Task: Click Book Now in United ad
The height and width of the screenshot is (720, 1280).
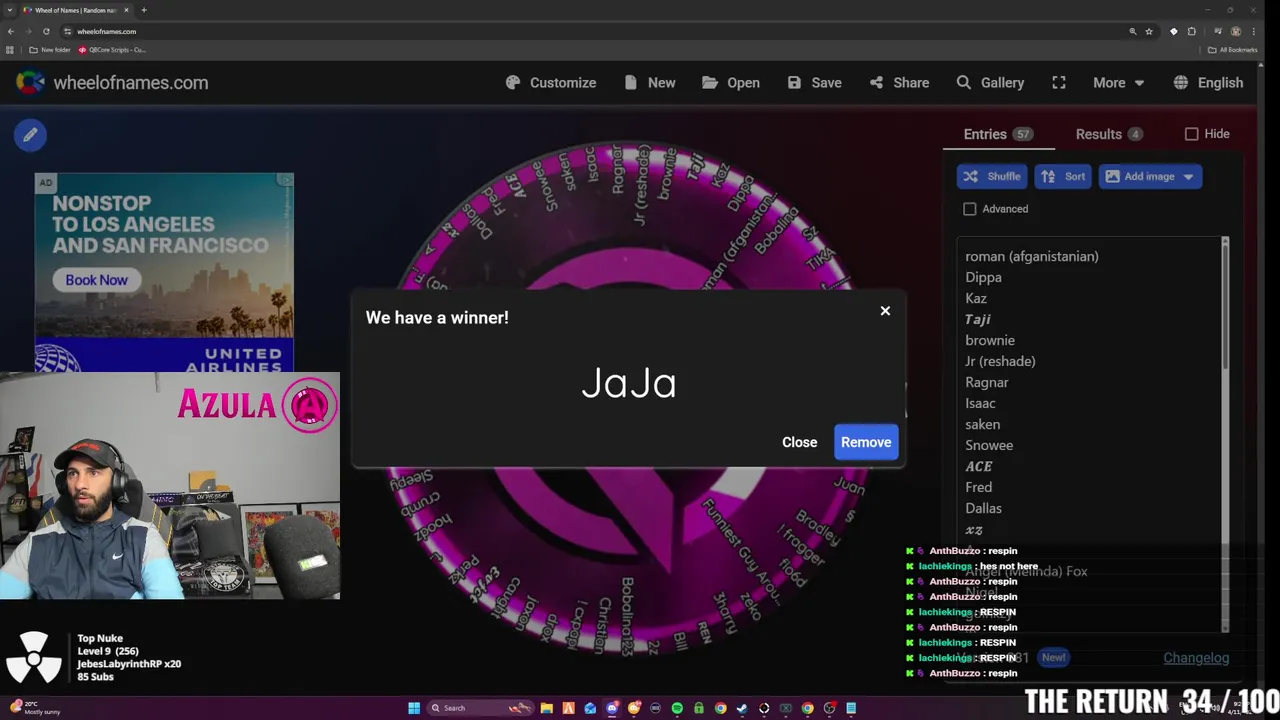Action: pyautogui.click(x=96, y=280)
